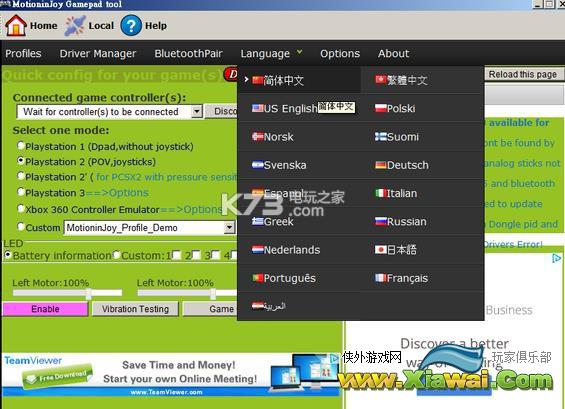
Task: Click the Greek flag icon
Action: (x=258, y=221)
